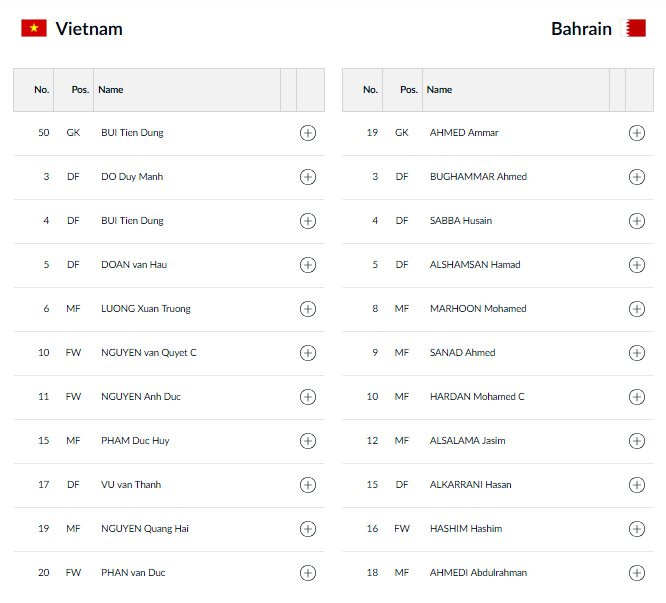This screenshot has height=603, width=666.
Task: Open plus icon for MARHOON Mohamed
Action: click(637, 309)
